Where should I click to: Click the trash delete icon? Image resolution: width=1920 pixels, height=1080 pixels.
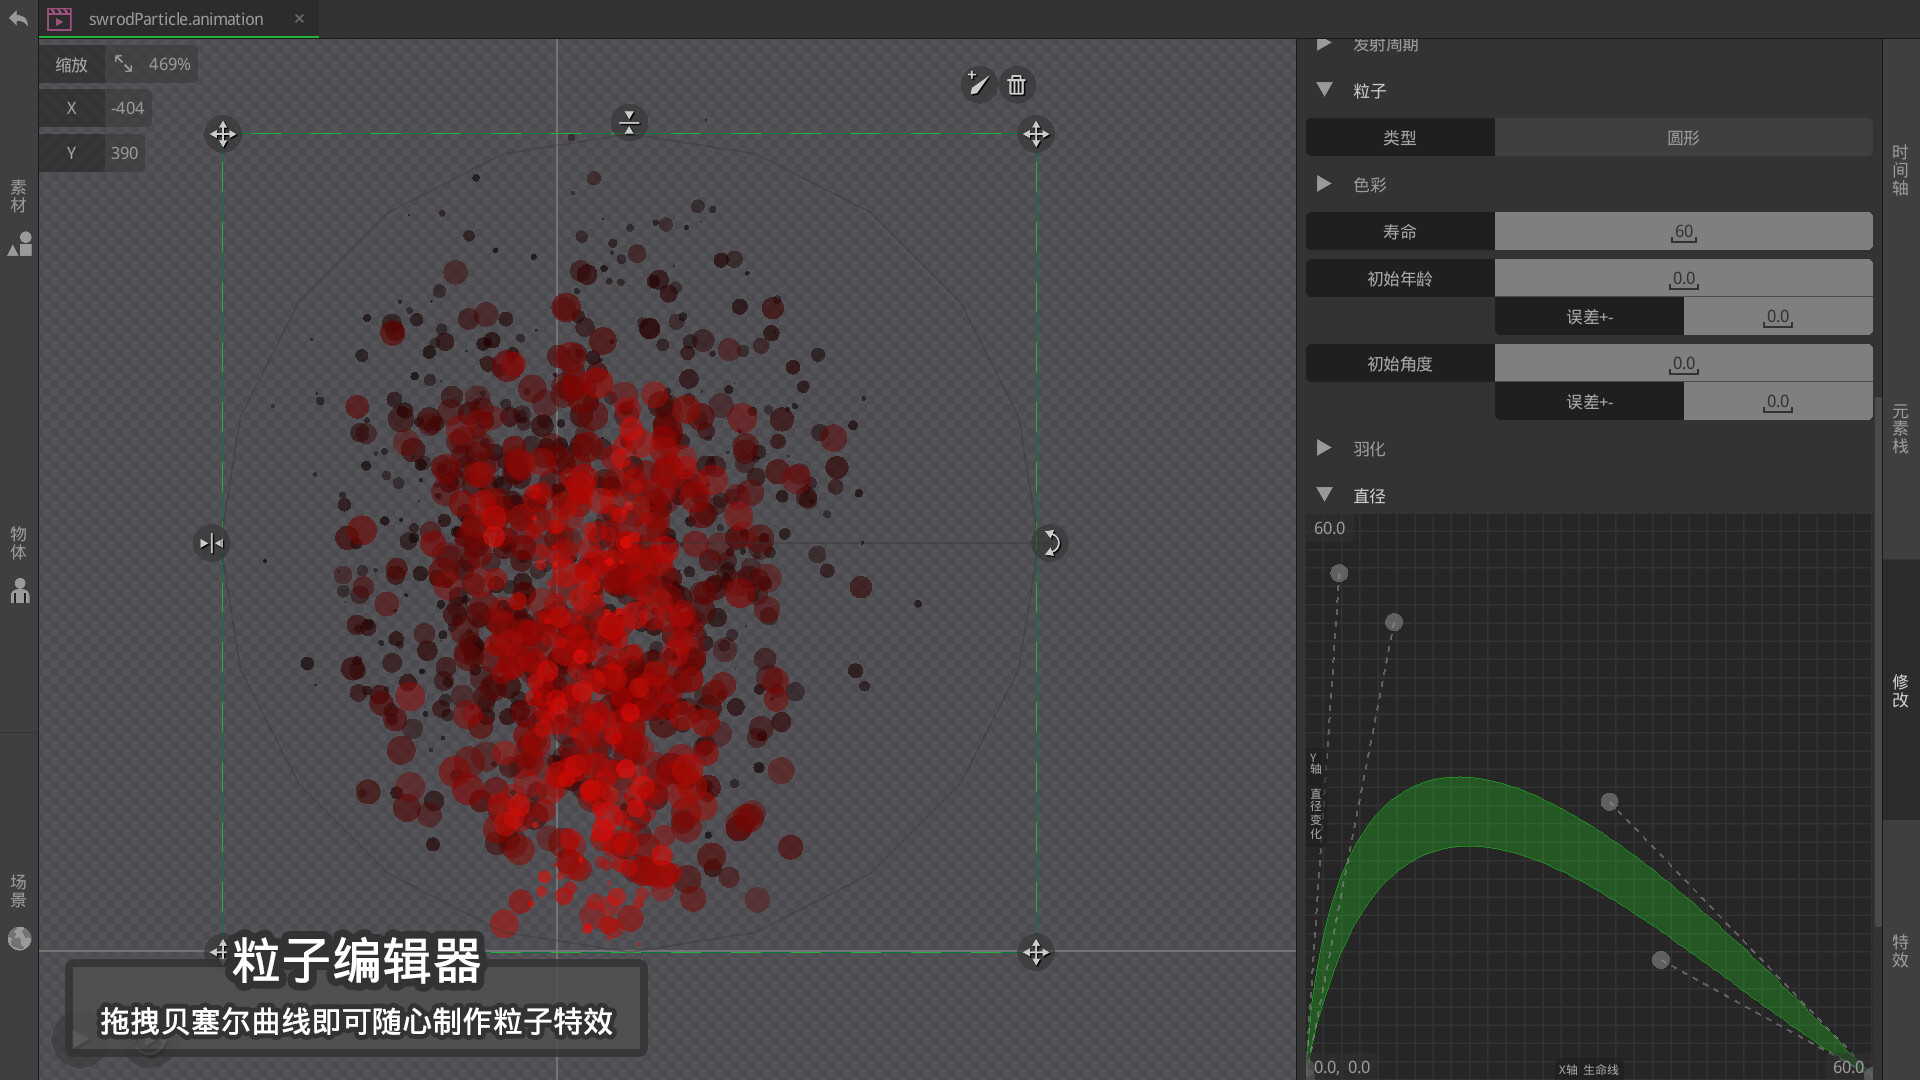click(x=1016, y=85)
